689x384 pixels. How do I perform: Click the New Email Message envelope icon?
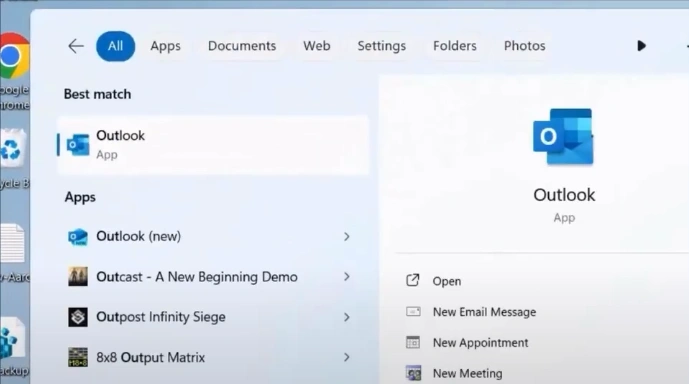413,312
